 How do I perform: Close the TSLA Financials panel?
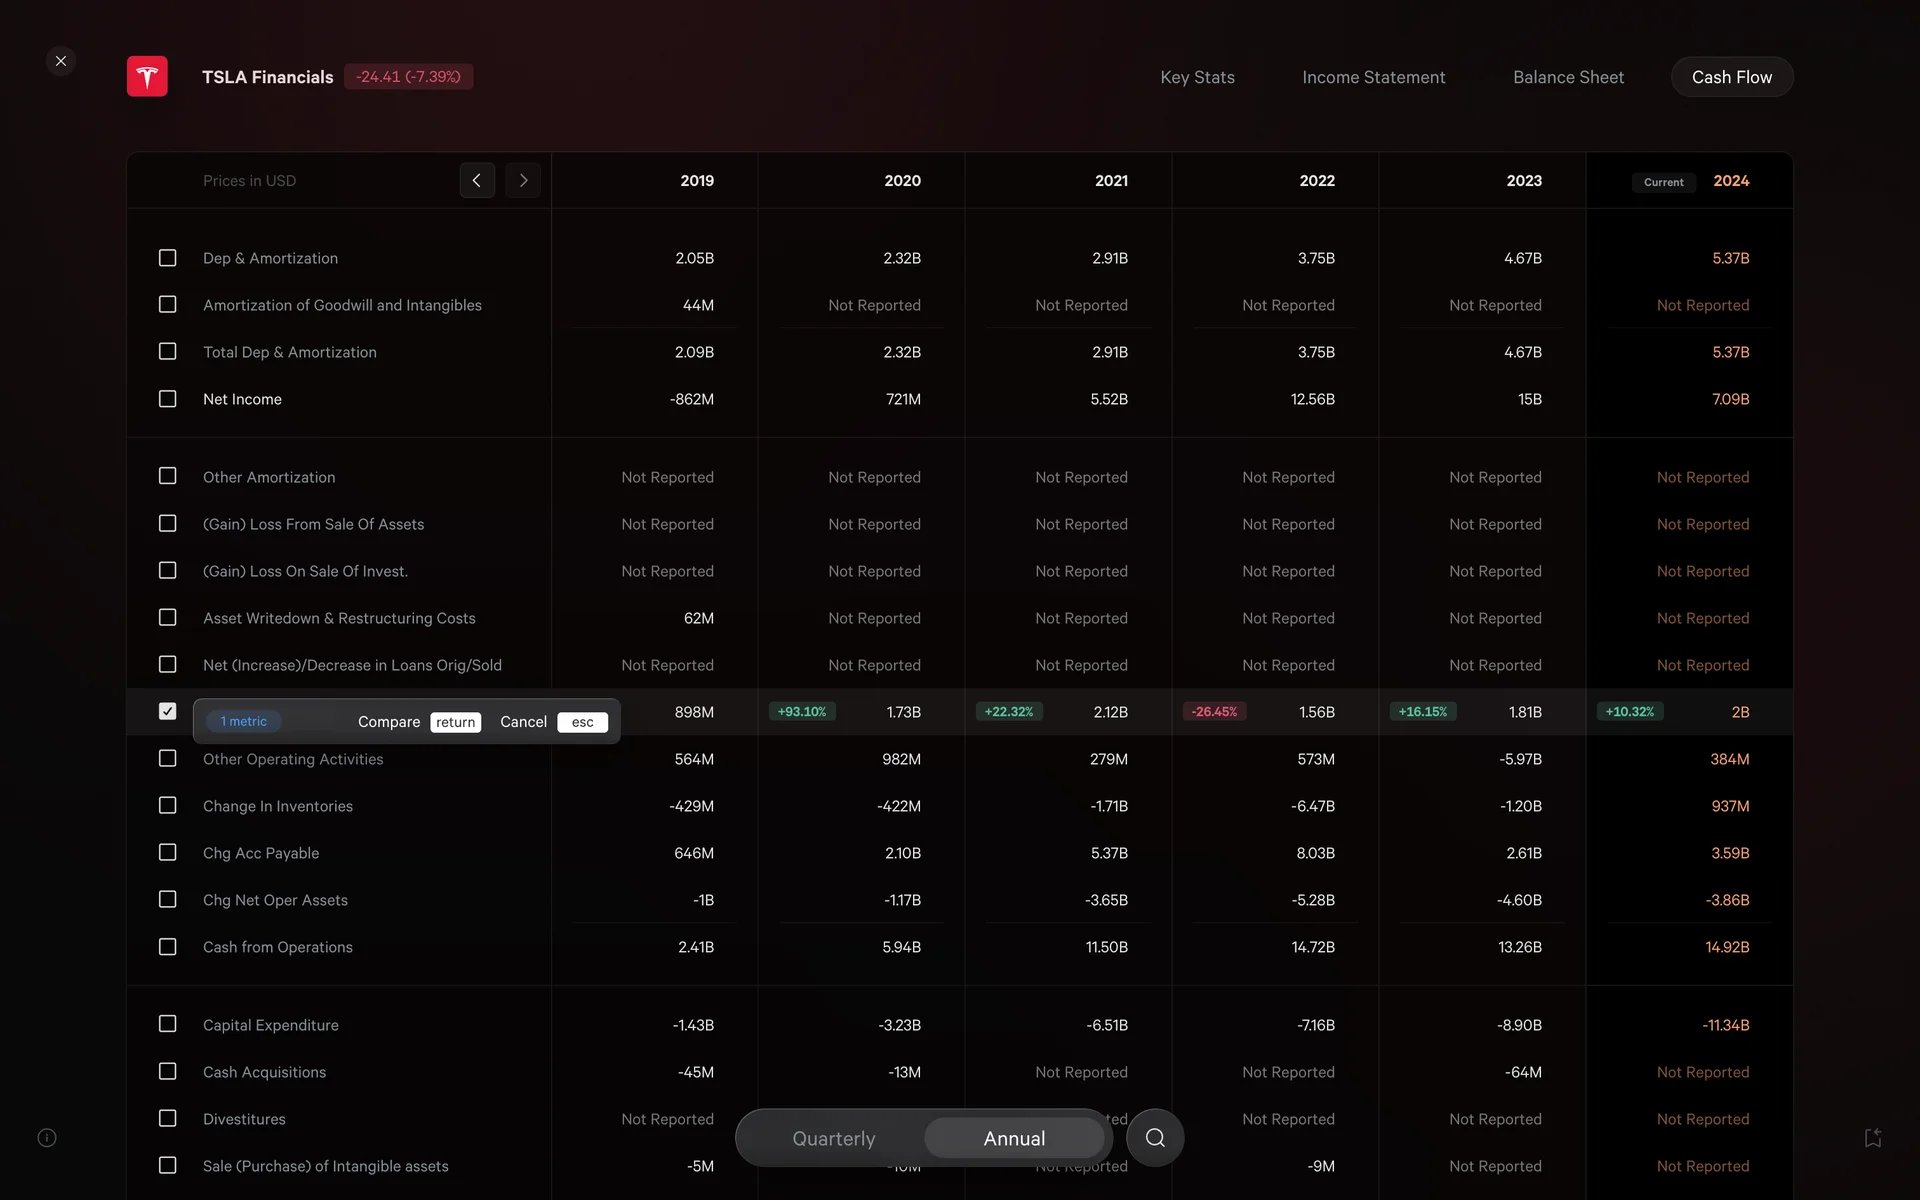pyautogui.click(x=61, y=61)
